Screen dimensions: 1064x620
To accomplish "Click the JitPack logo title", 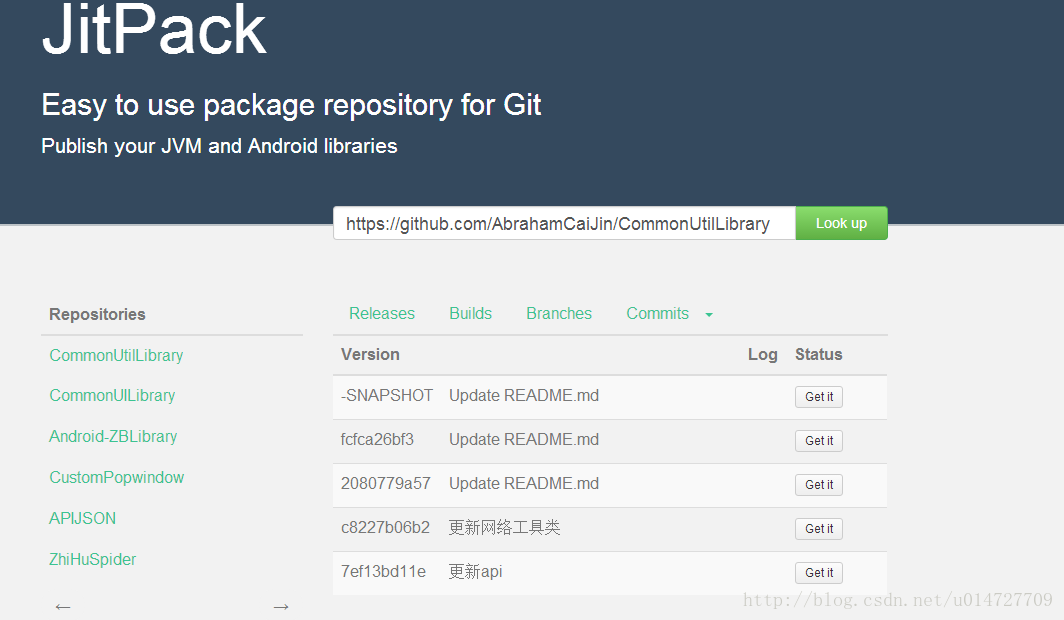I will tap(154, 29).
